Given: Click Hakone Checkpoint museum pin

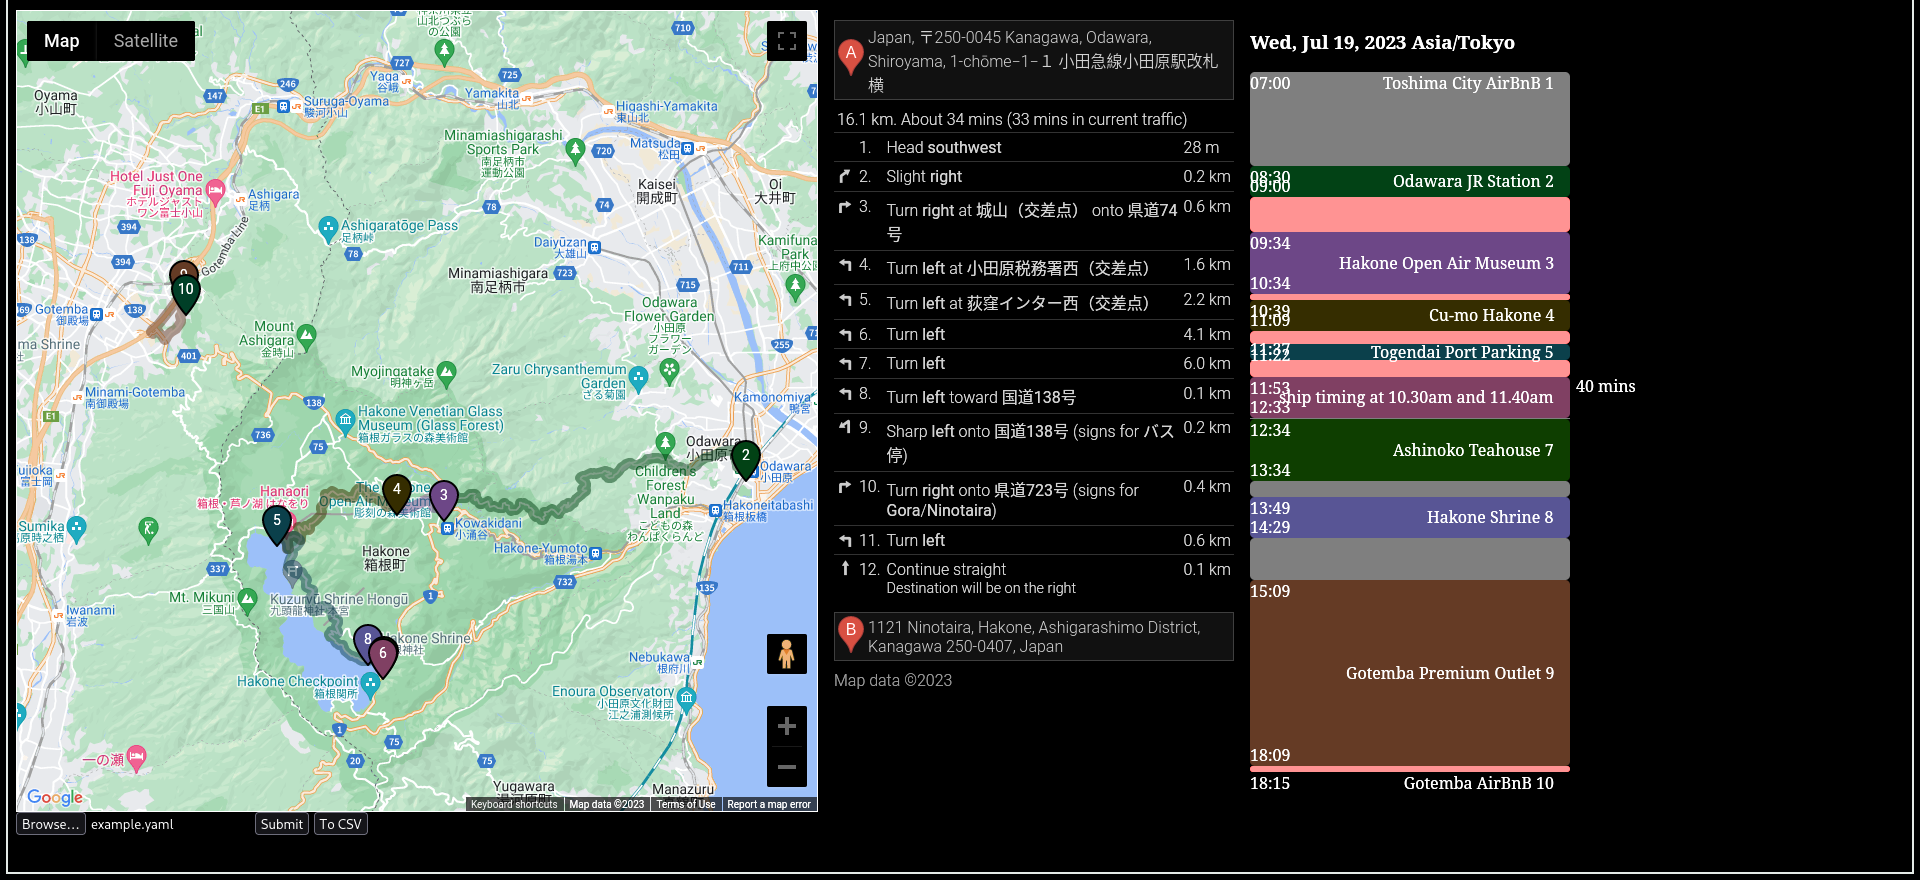Looking at the screenshot, I should 370,685.
